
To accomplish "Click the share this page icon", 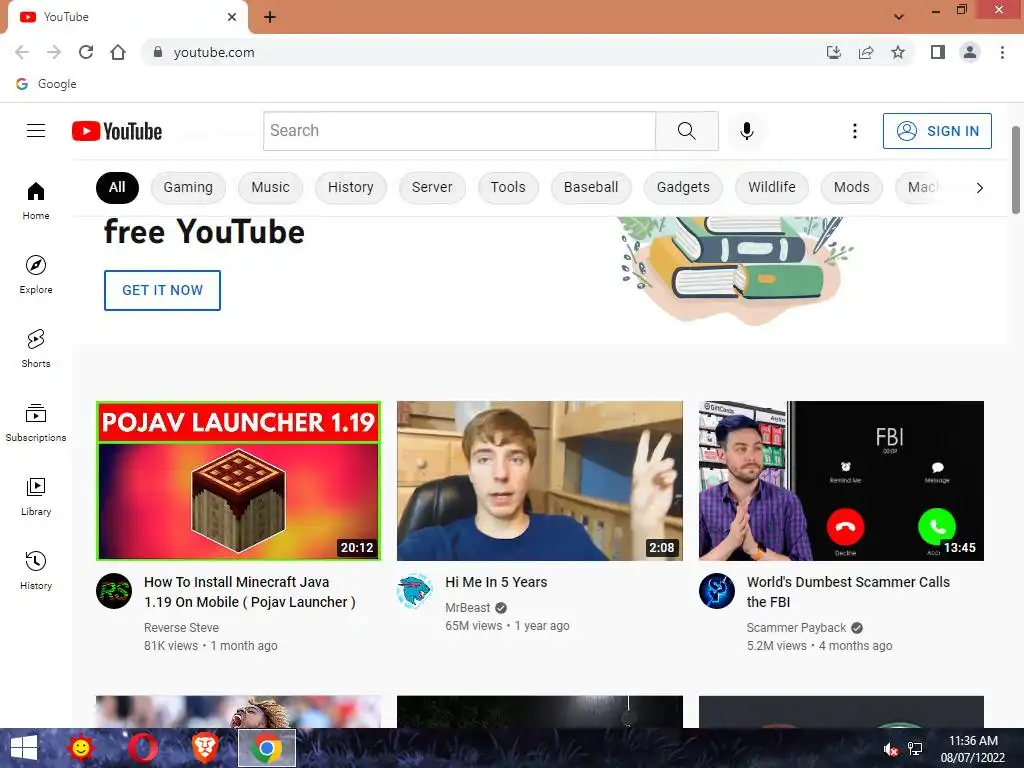I will (x=866, y=52).
